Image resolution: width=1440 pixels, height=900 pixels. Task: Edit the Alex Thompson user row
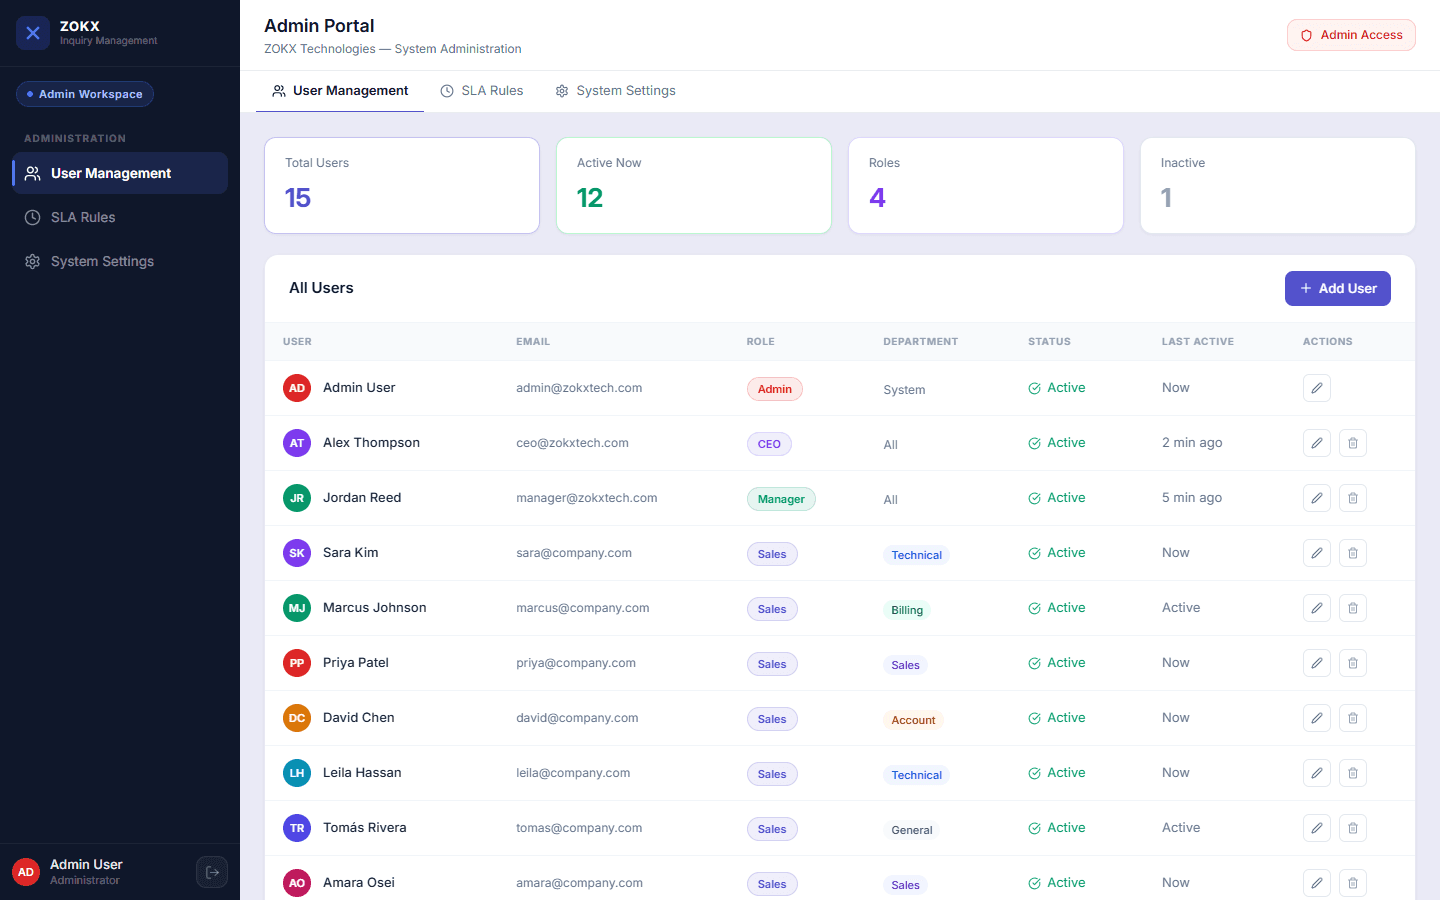point(1317,443)
